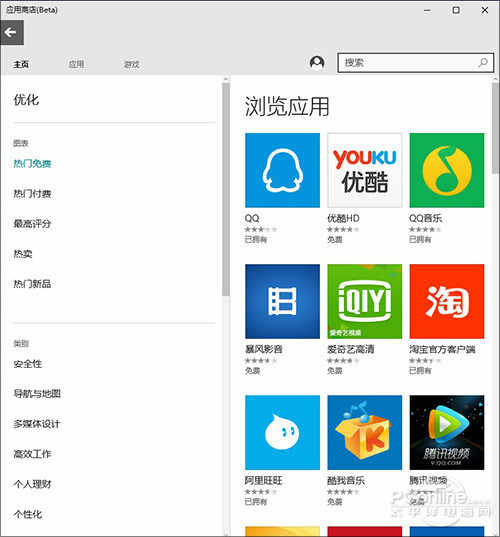The width and height of the screenshot is (500, 537).
Task: Open the user account profile icon
Action: [x=317, y=63]
